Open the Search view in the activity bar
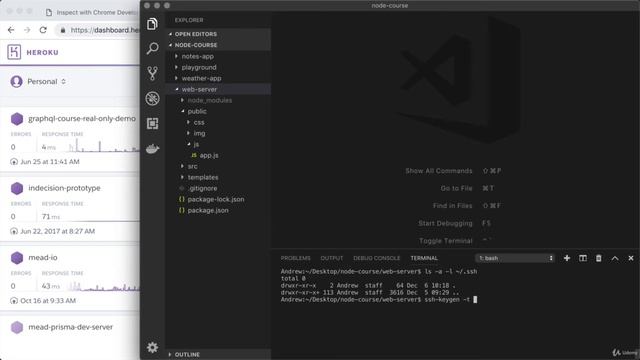Screen dimensions: 640x360 [152, 49]
